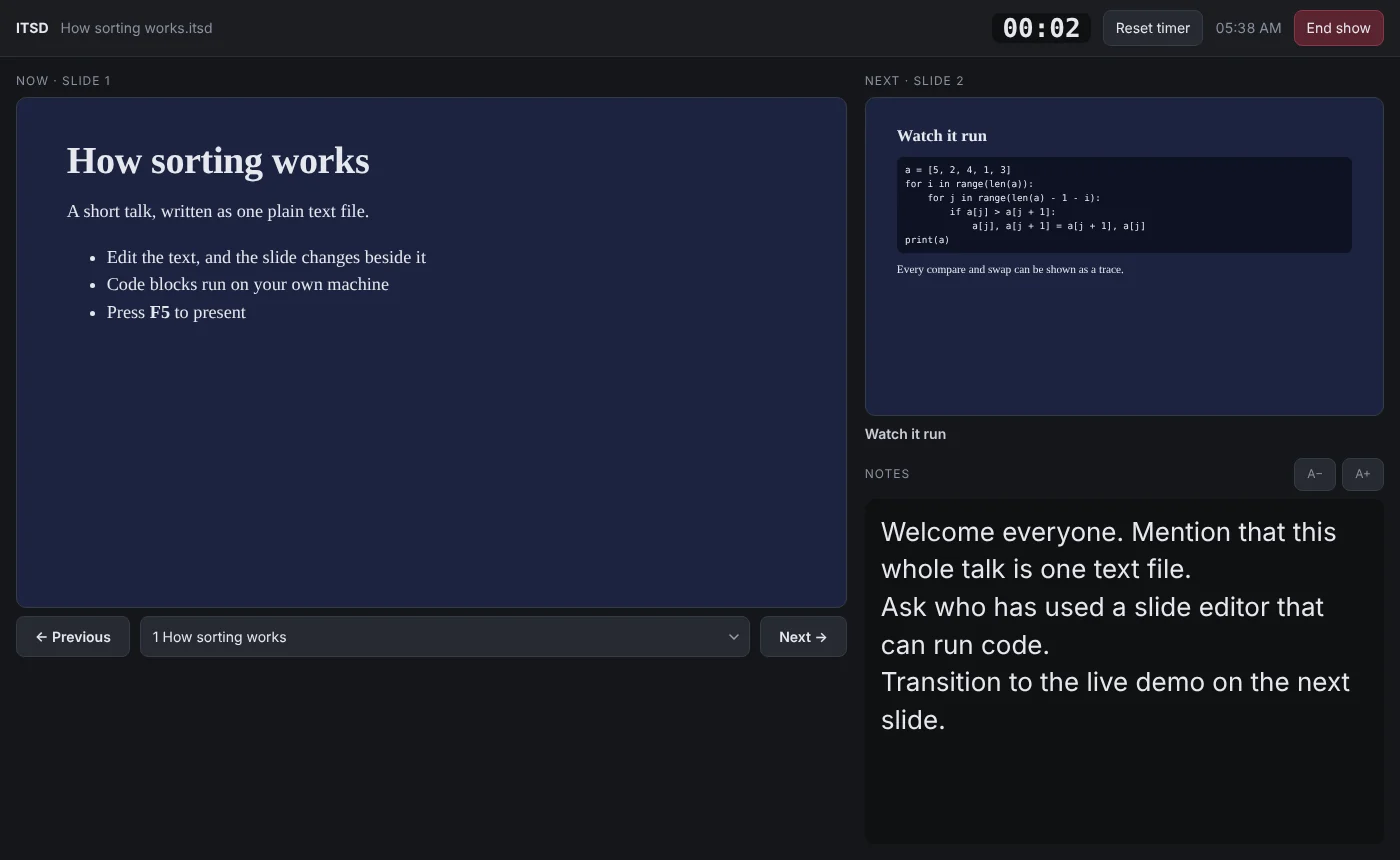Click the bullet Edit the text, and the slide changes
The height and width of the screenshot is (860, 1400).
266,257
